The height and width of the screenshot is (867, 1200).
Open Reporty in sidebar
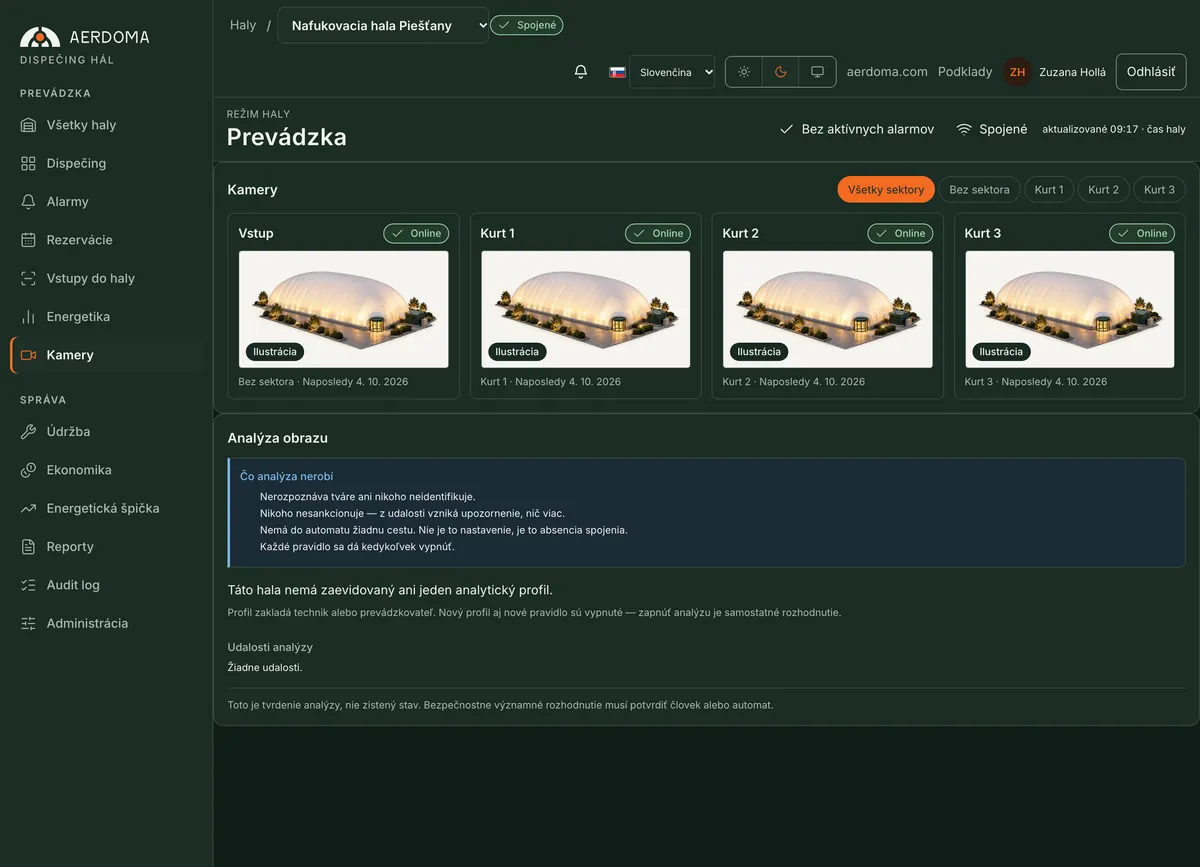(x=106, y=547)
